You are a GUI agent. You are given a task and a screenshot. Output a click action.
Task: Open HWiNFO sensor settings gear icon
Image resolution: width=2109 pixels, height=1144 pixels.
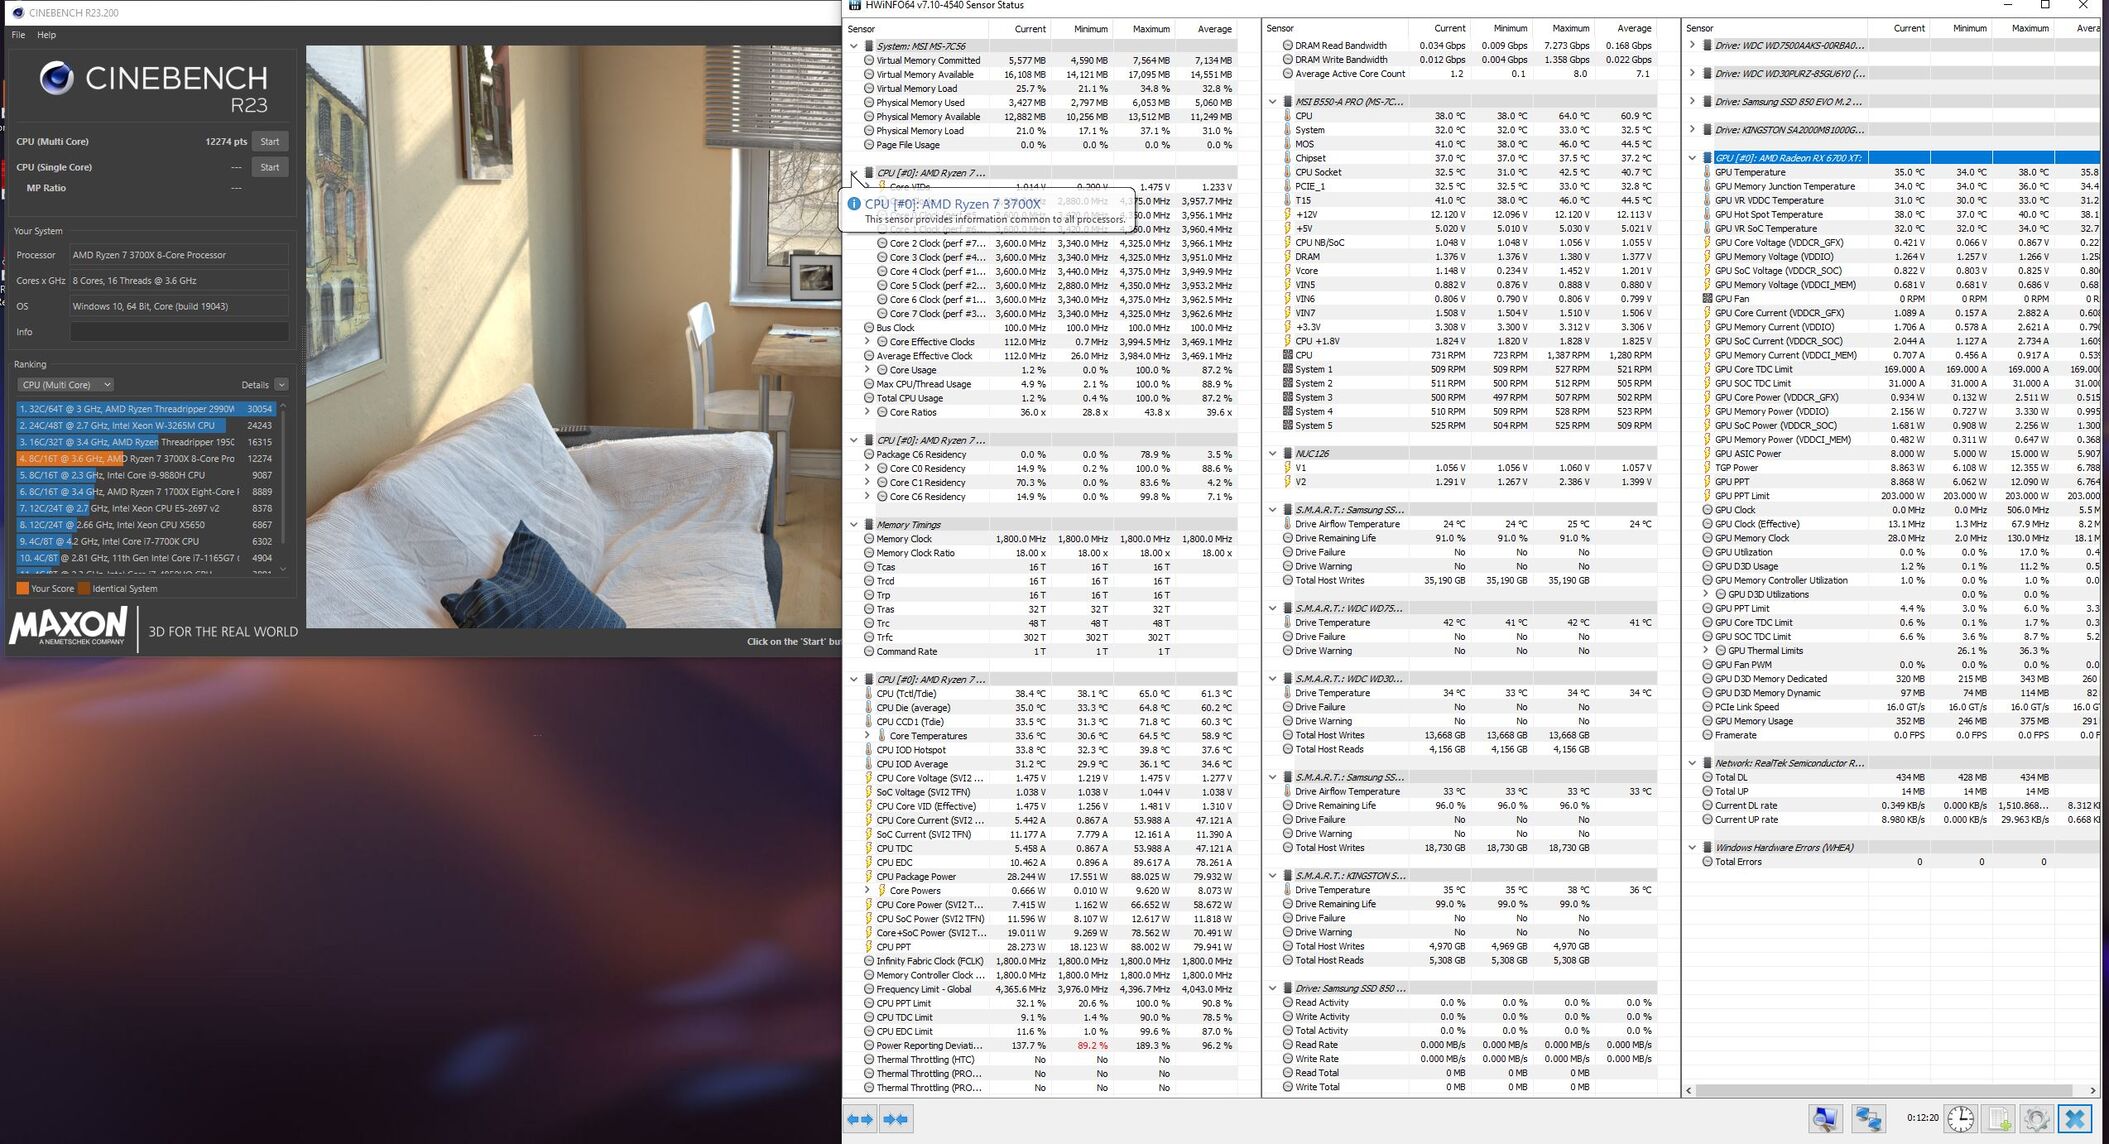pos(2036,1119)
